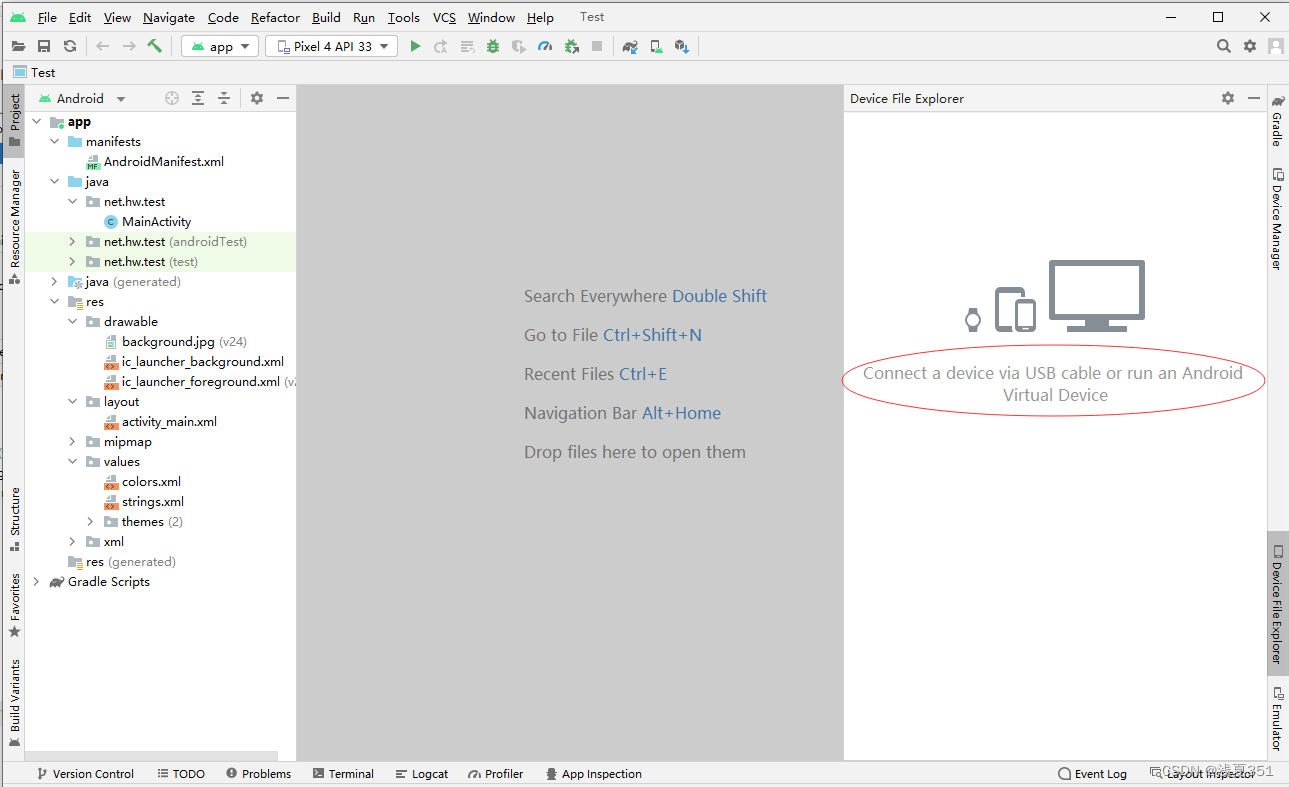Open the Refactor menu
This screenshot has width=1289, height=787.
tap(275, 17)
